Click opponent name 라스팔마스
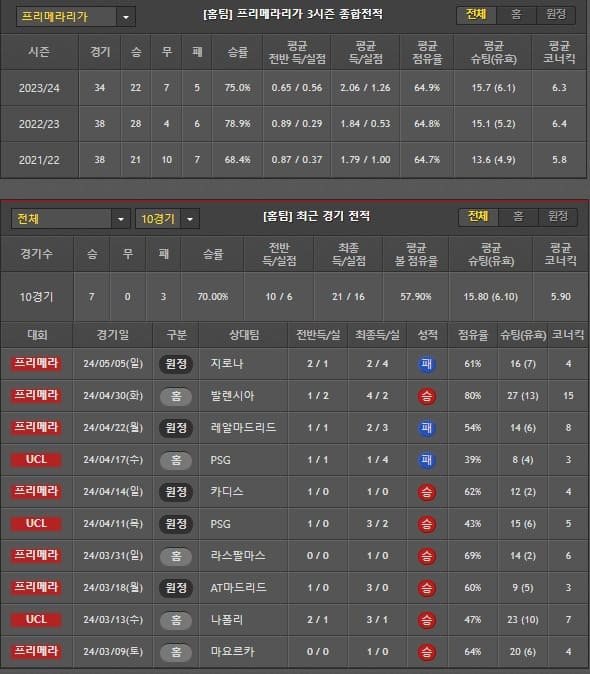Viewport: 590px width, 674px height. click(238, 555)
